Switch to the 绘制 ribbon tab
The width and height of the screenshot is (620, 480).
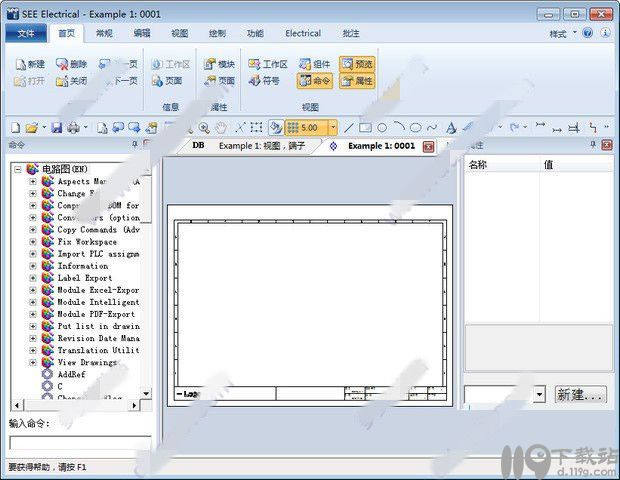pyautogui.click(x=217, y=33)
